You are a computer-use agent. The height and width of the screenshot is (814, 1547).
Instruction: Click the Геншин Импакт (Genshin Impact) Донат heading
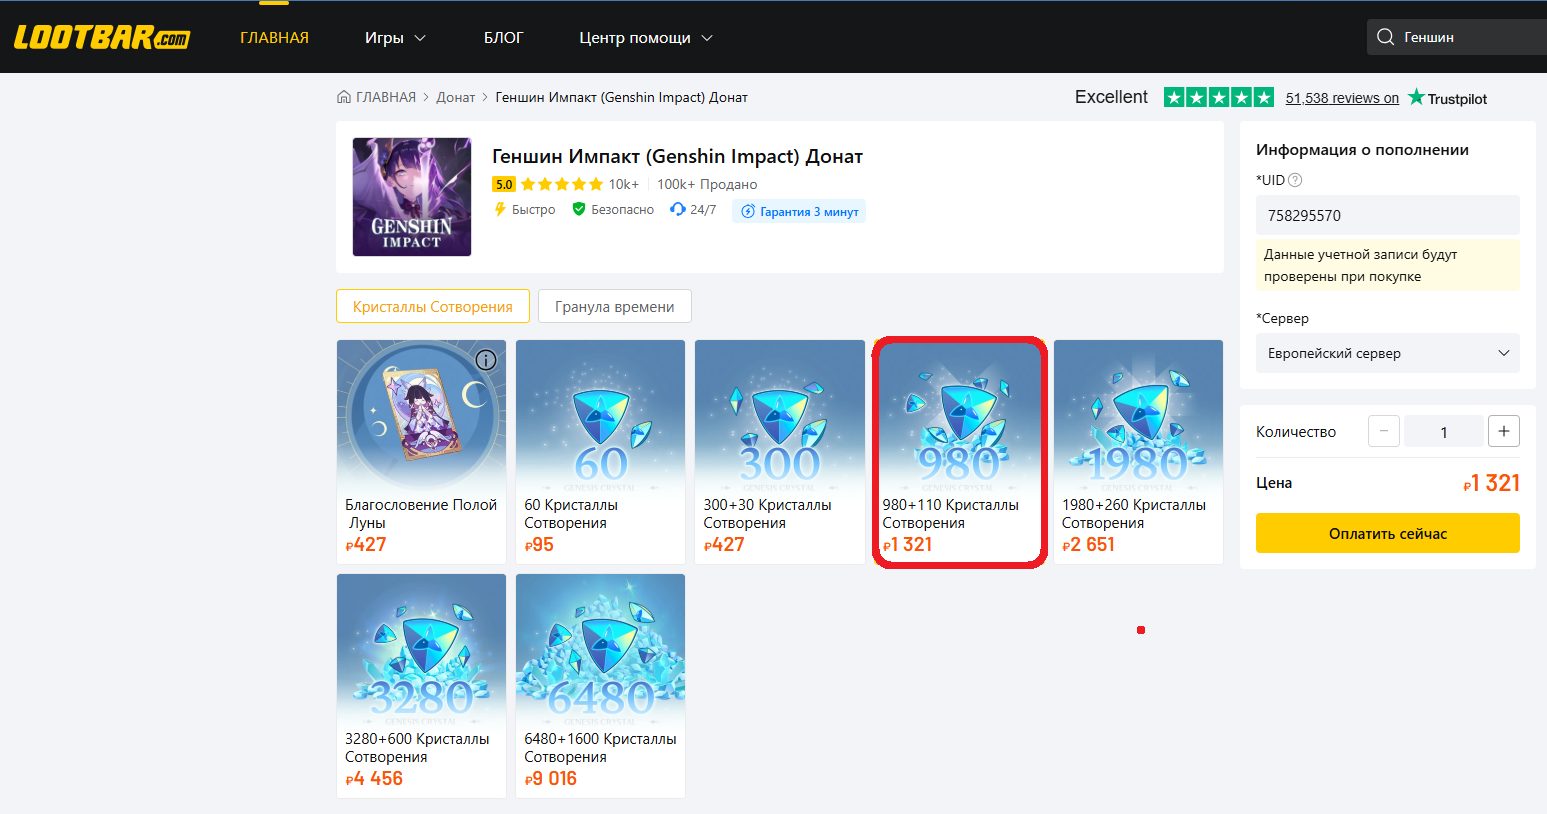[677, 156]
